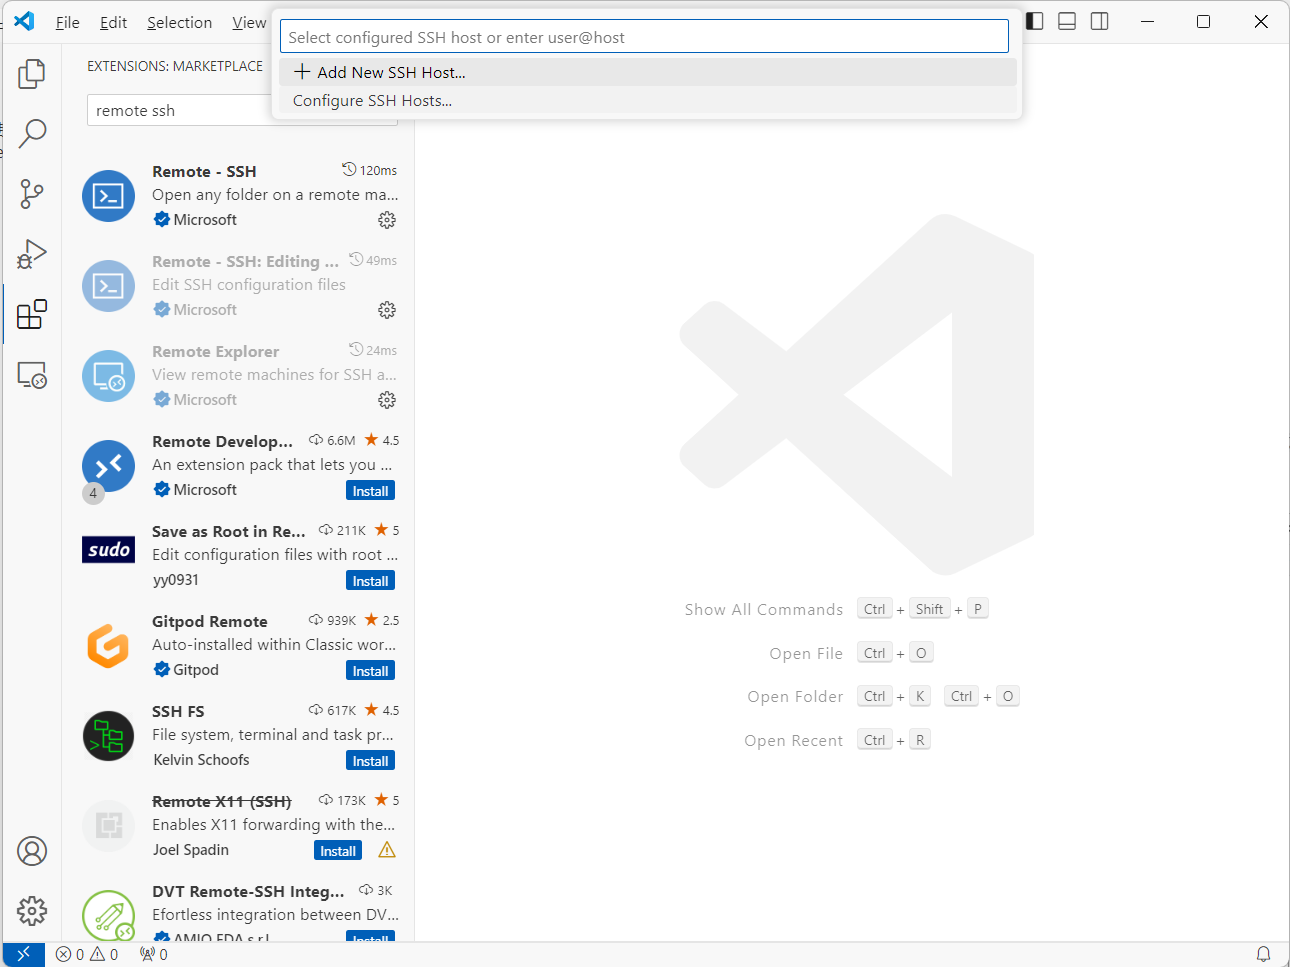Open the File menu
Image resolution: width=1290 pixels, height=967 pixels.
pos(67,22)
